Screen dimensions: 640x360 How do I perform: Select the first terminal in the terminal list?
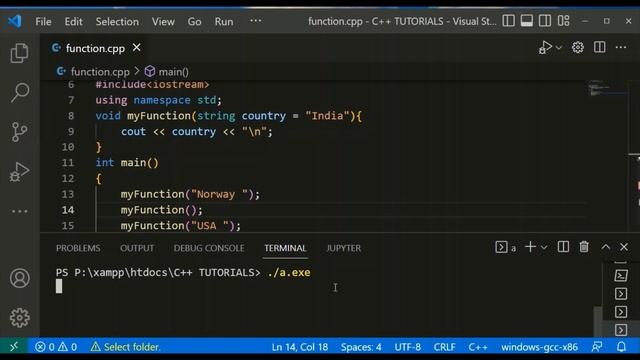click(x=621, y=276)
